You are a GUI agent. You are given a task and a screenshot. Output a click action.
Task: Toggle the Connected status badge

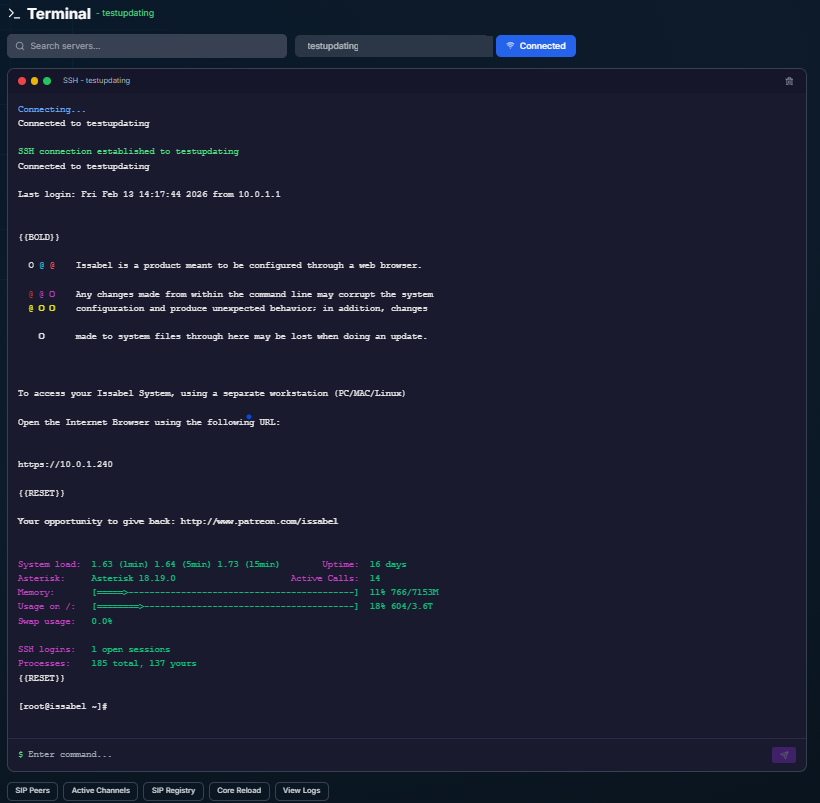(x=536, y=45)
